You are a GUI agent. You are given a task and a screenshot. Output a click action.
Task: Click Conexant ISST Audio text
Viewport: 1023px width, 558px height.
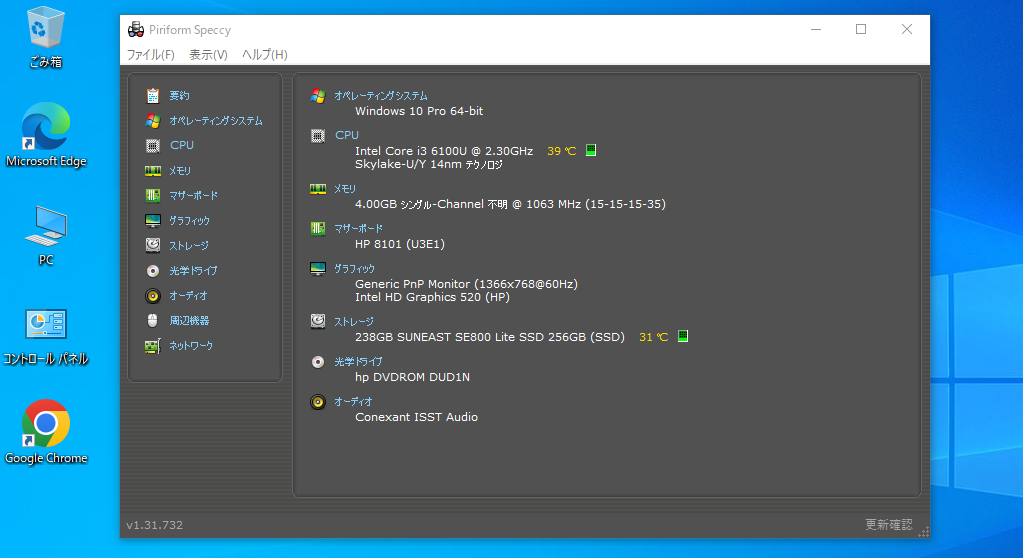(416, 417)
